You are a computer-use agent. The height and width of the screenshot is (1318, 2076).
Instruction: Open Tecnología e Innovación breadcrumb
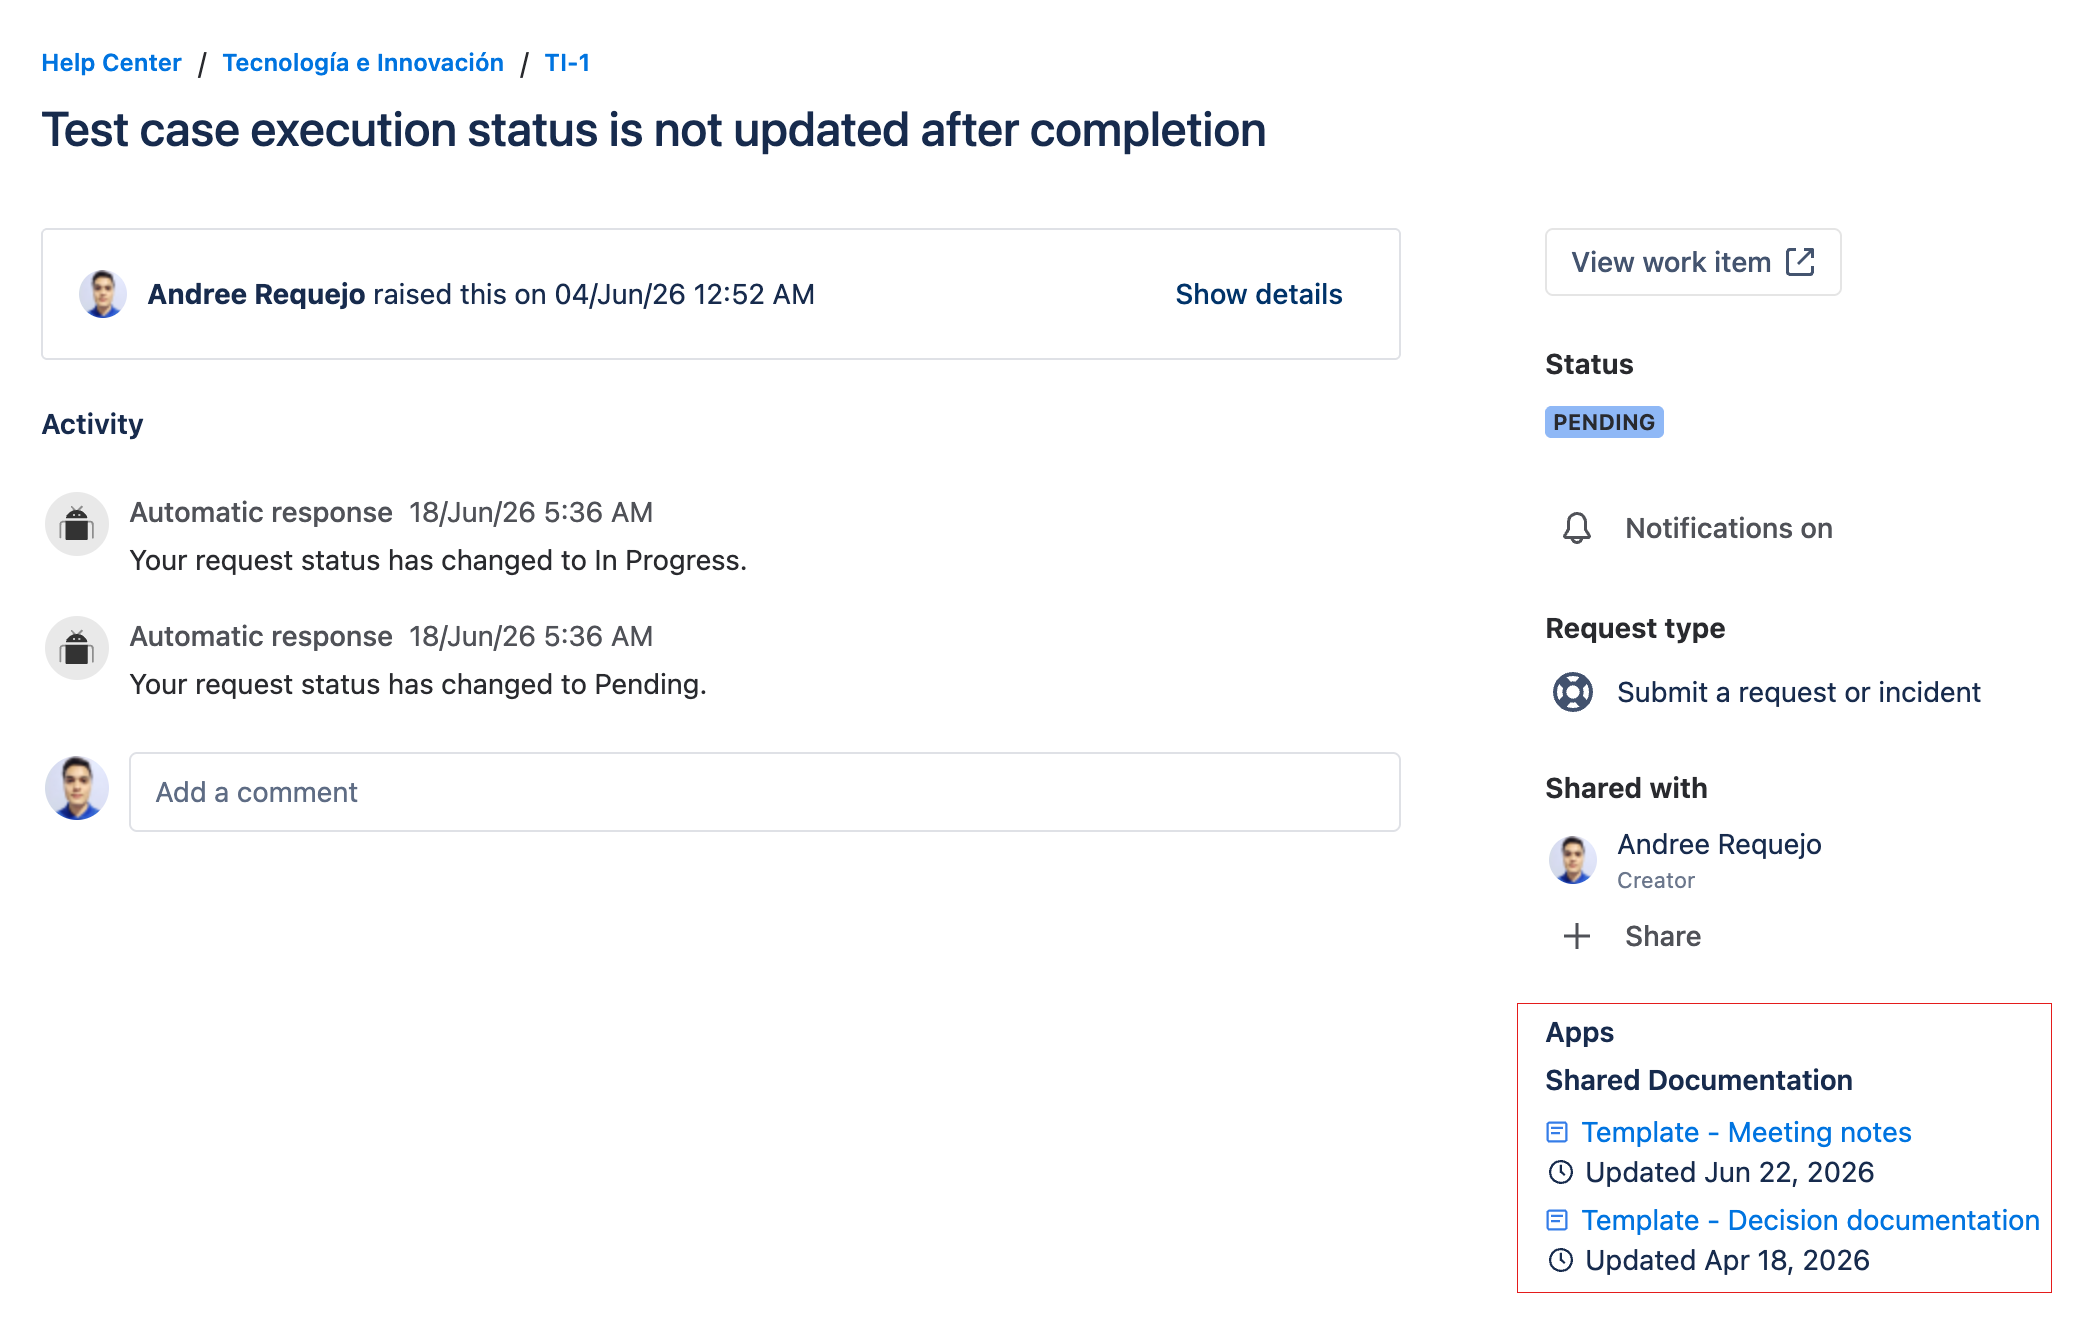pyautogui.click(x=363, y=63)
